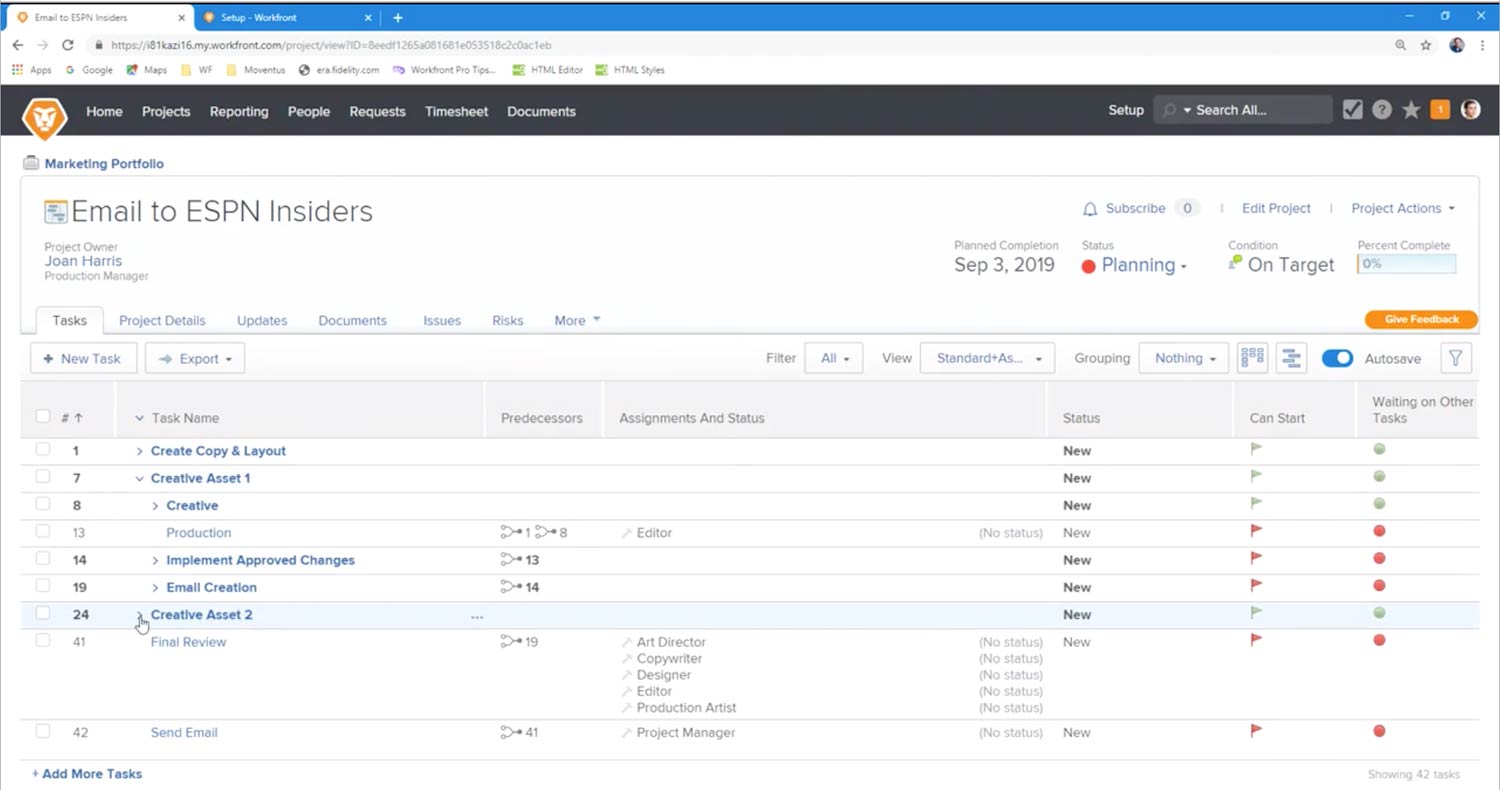Expand the Create Copy & Layout task
The height and width of the screenshot is (790, 1500).
[x=140, y=451]
